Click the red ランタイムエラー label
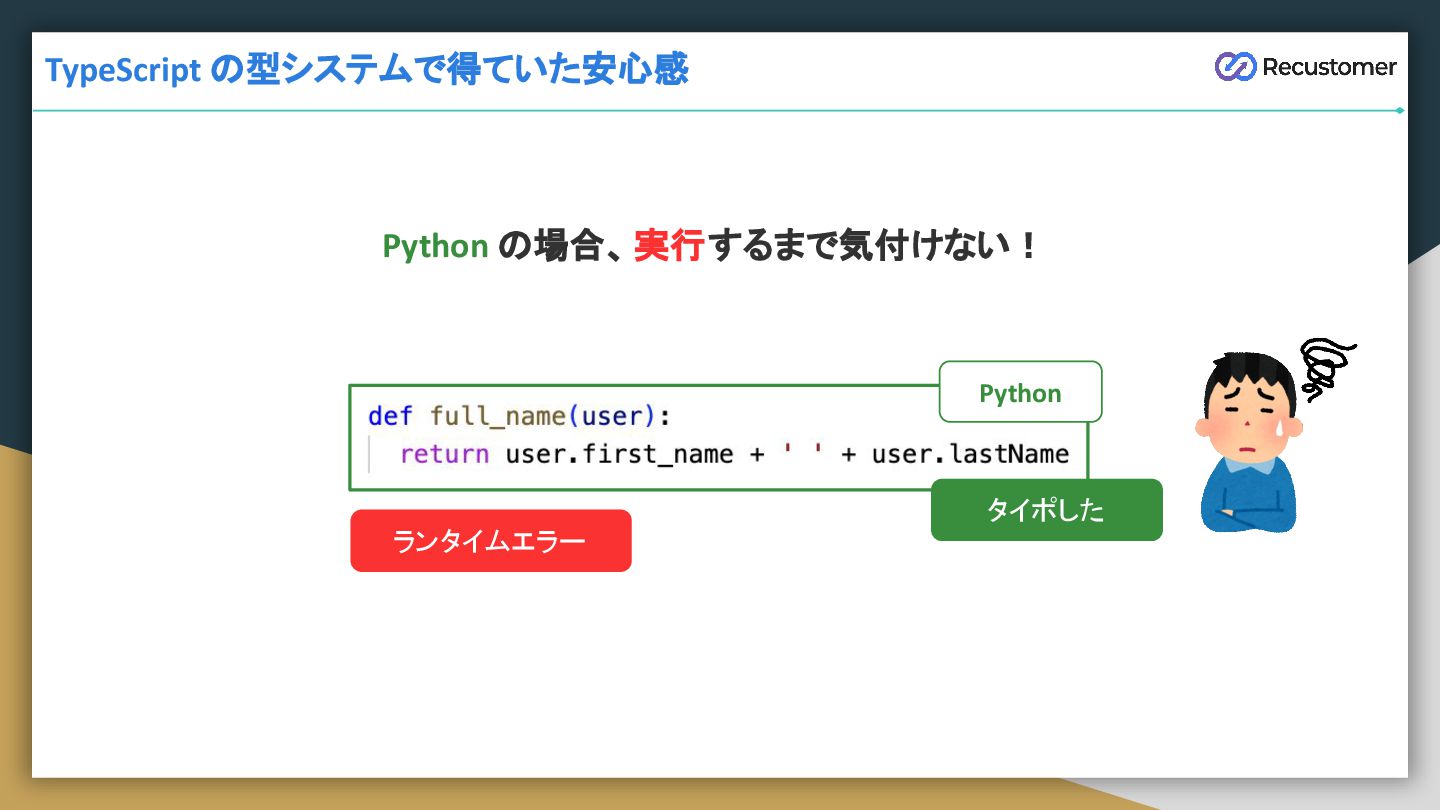 click(490, 541)
